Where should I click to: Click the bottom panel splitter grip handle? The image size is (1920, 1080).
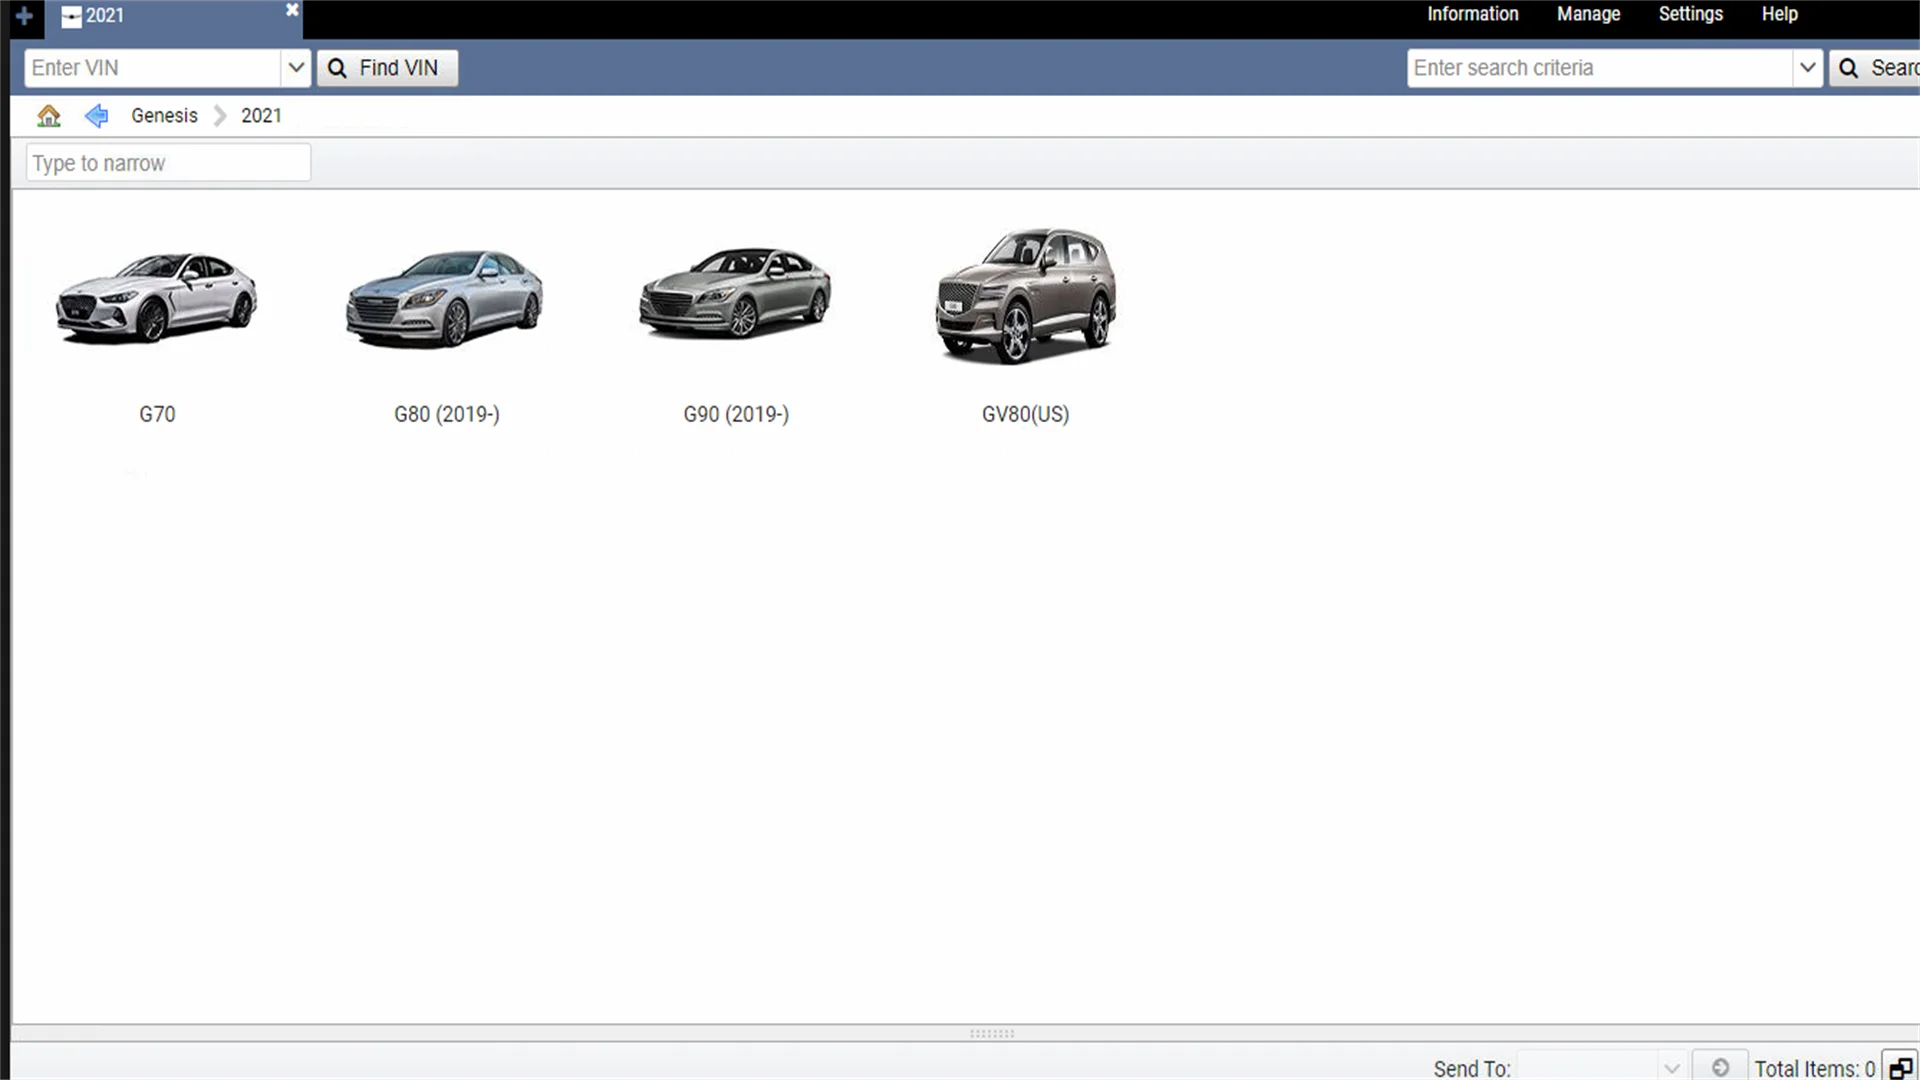pyautogui.click(x=992, y=1033)
